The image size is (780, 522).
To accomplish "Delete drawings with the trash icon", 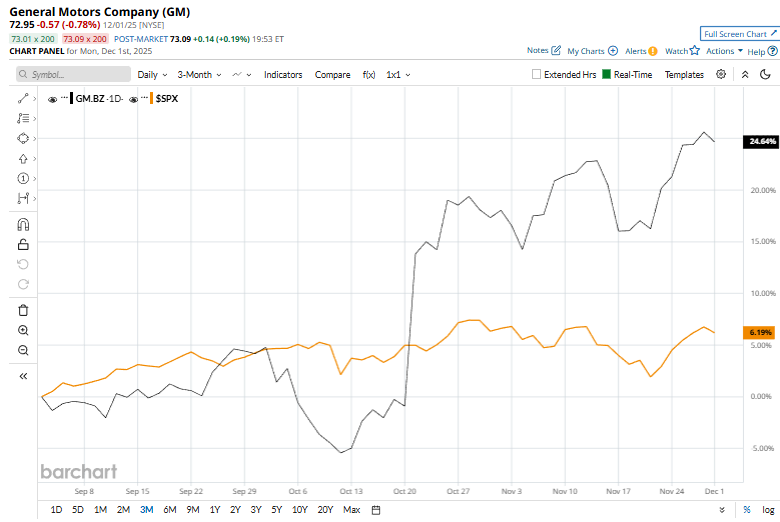I will point(23,311).
